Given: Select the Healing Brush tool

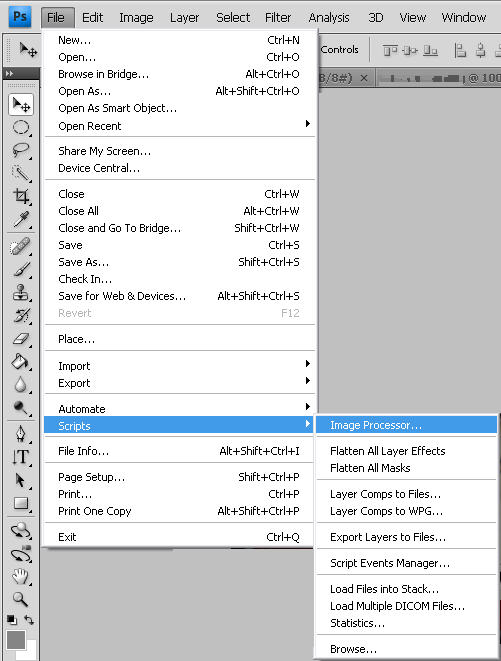Looking at the screenshot, I should pyautogui.click(x=21, y=247).
